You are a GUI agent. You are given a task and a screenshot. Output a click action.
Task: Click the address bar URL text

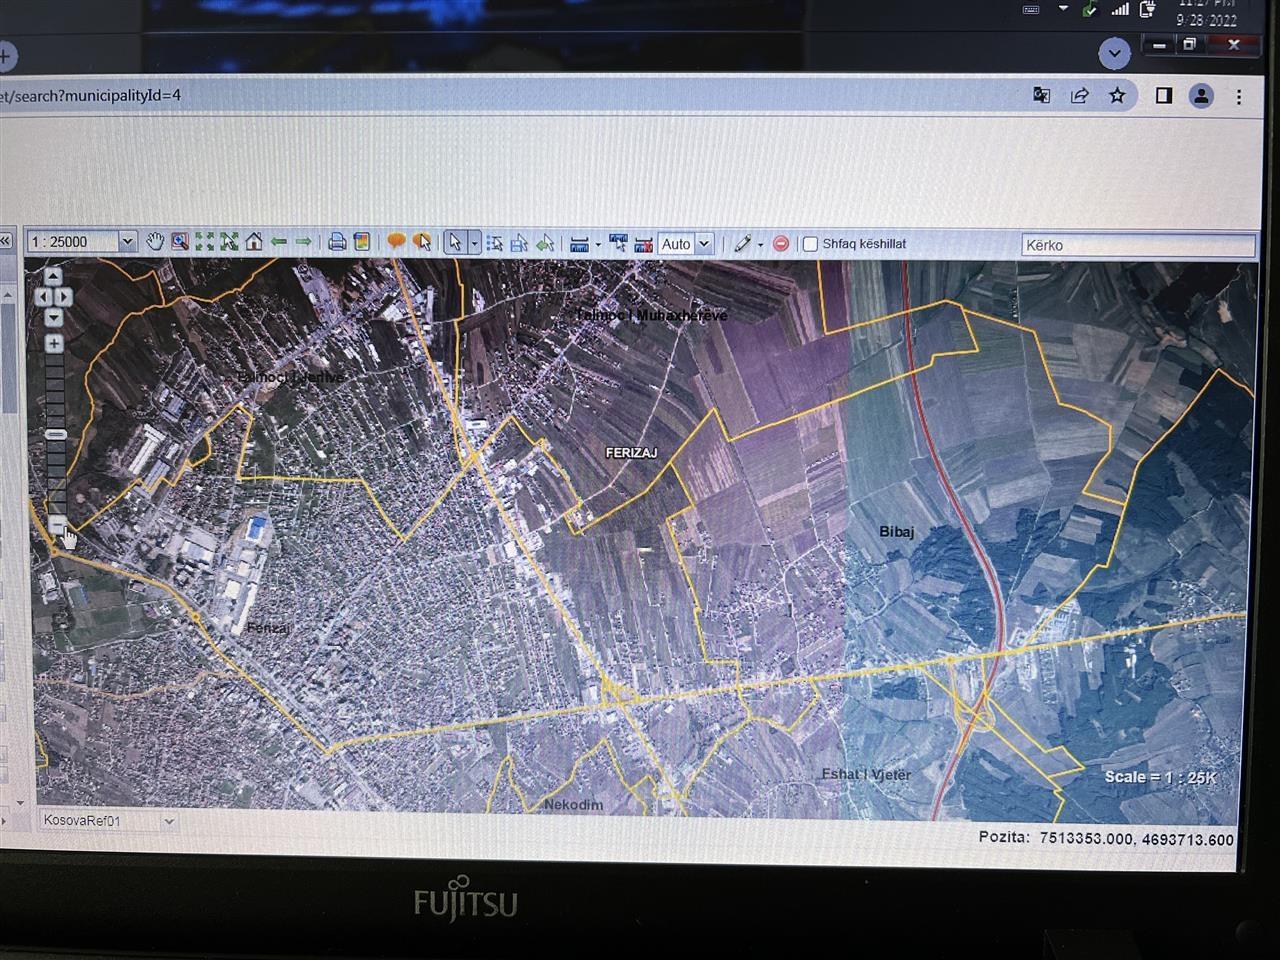coord(90,95)
